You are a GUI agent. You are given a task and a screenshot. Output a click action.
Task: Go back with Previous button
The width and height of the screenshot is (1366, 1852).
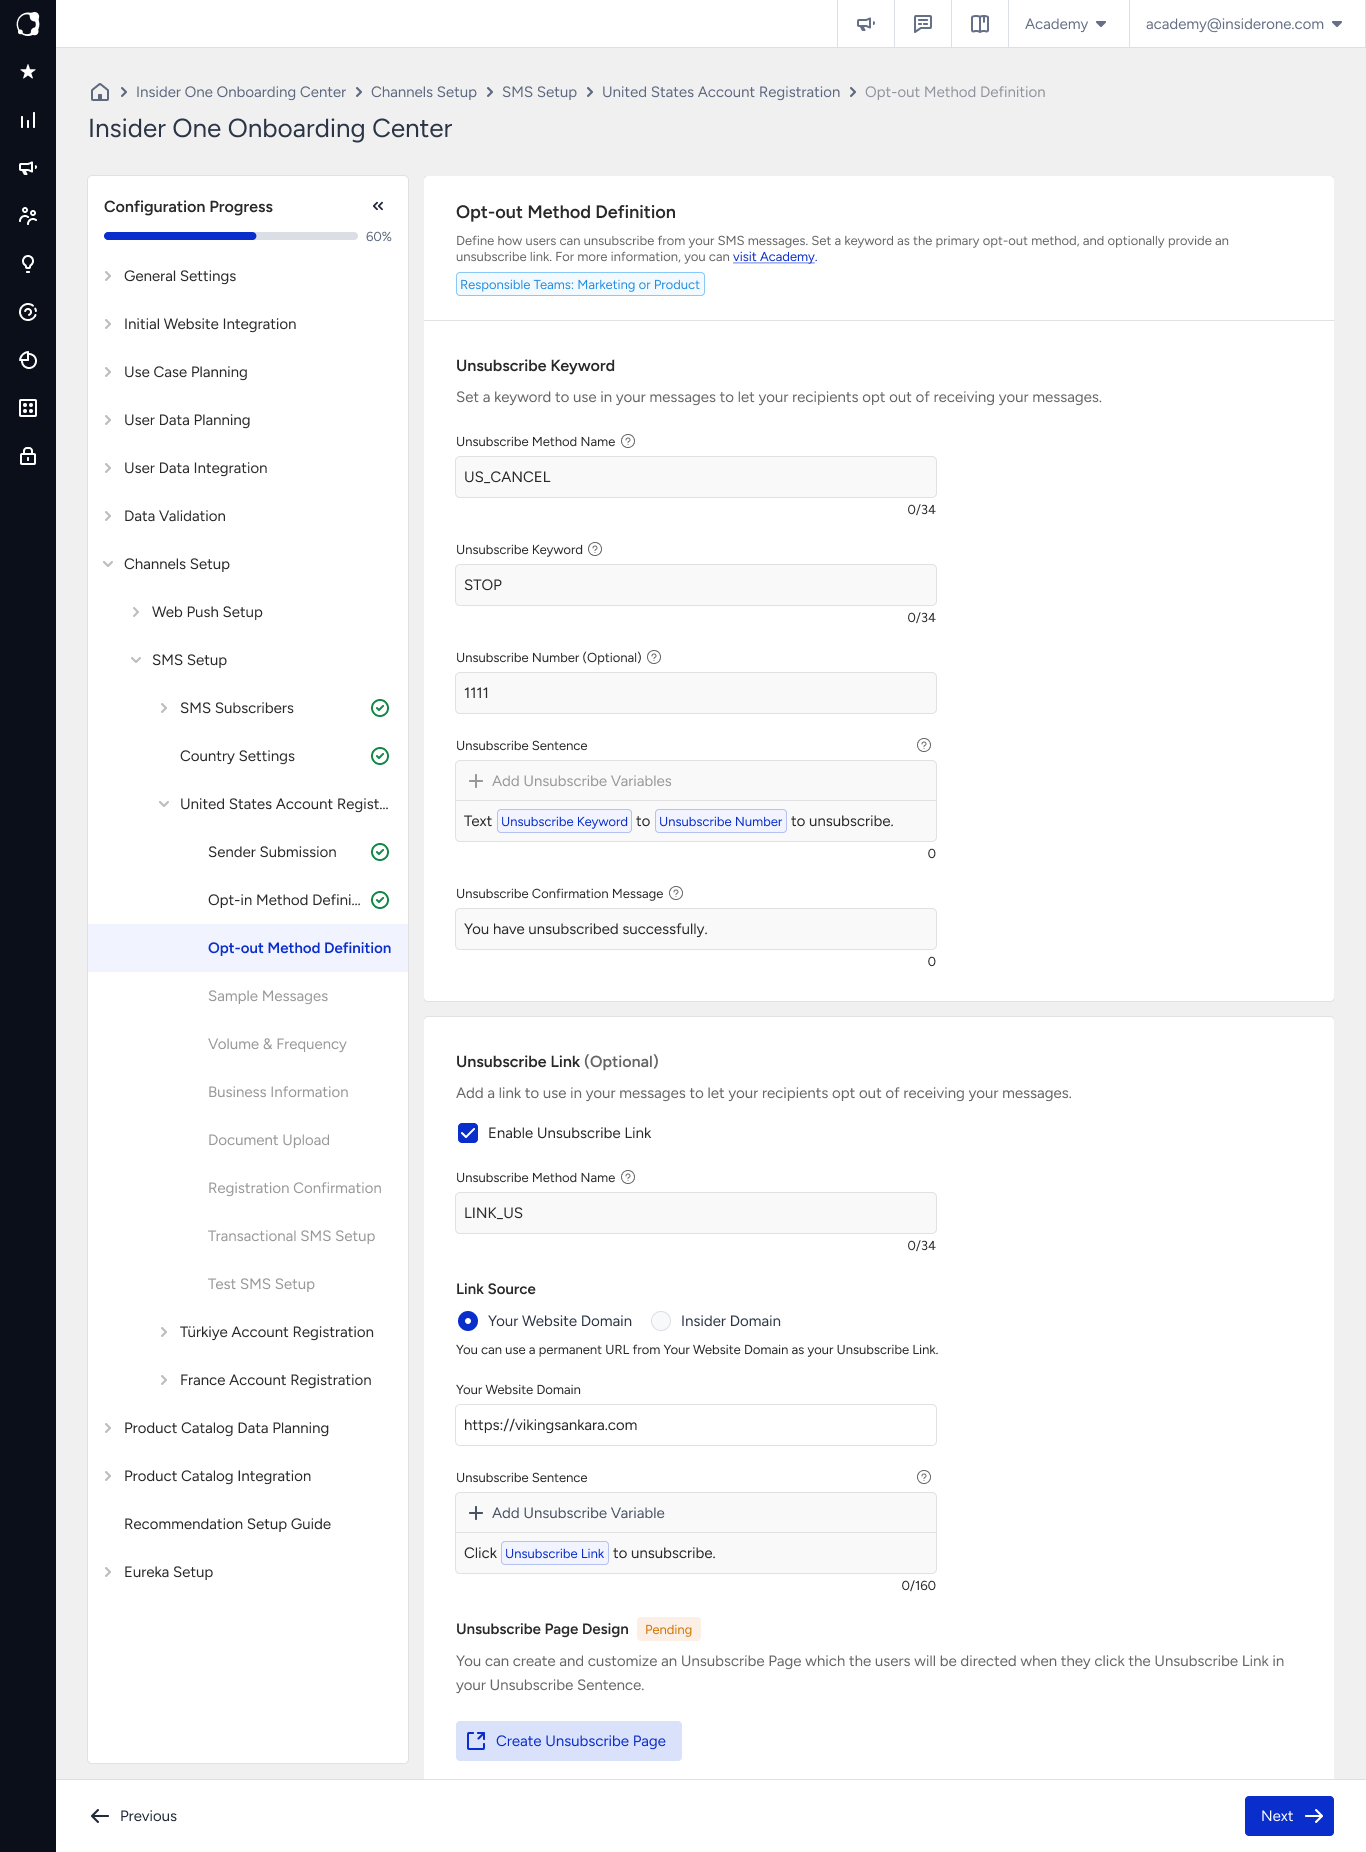point(134,1816)
